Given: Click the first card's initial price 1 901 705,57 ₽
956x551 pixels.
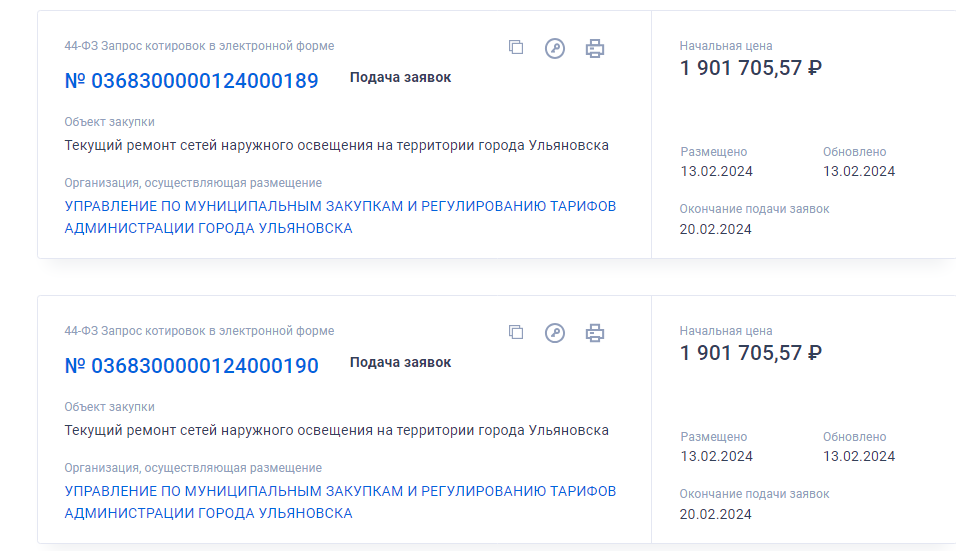Looking at the screenshot, I should 750,68.
